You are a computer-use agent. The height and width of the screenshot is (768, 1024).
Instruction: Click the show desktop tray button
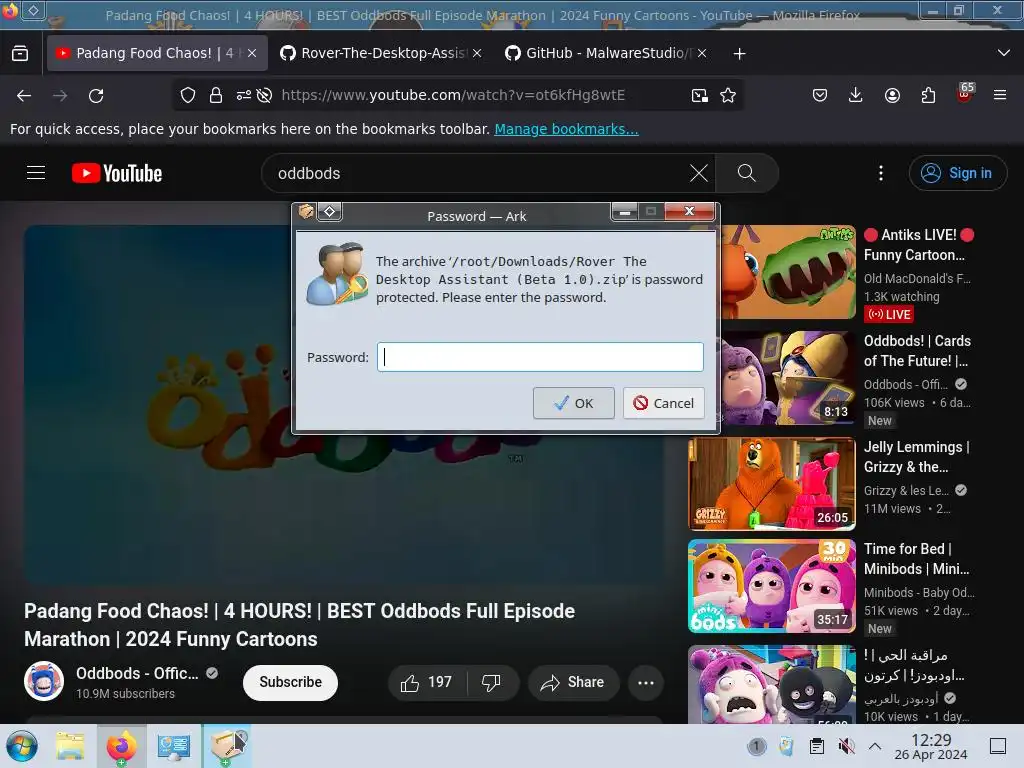(x=998, y=746)
